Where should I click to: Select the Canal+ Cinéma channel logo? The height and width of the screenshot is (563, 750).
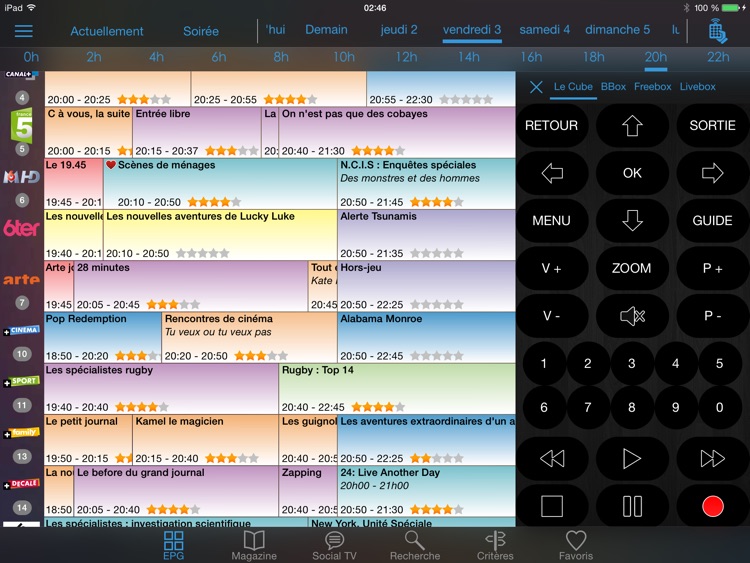[x=22, y=331]
